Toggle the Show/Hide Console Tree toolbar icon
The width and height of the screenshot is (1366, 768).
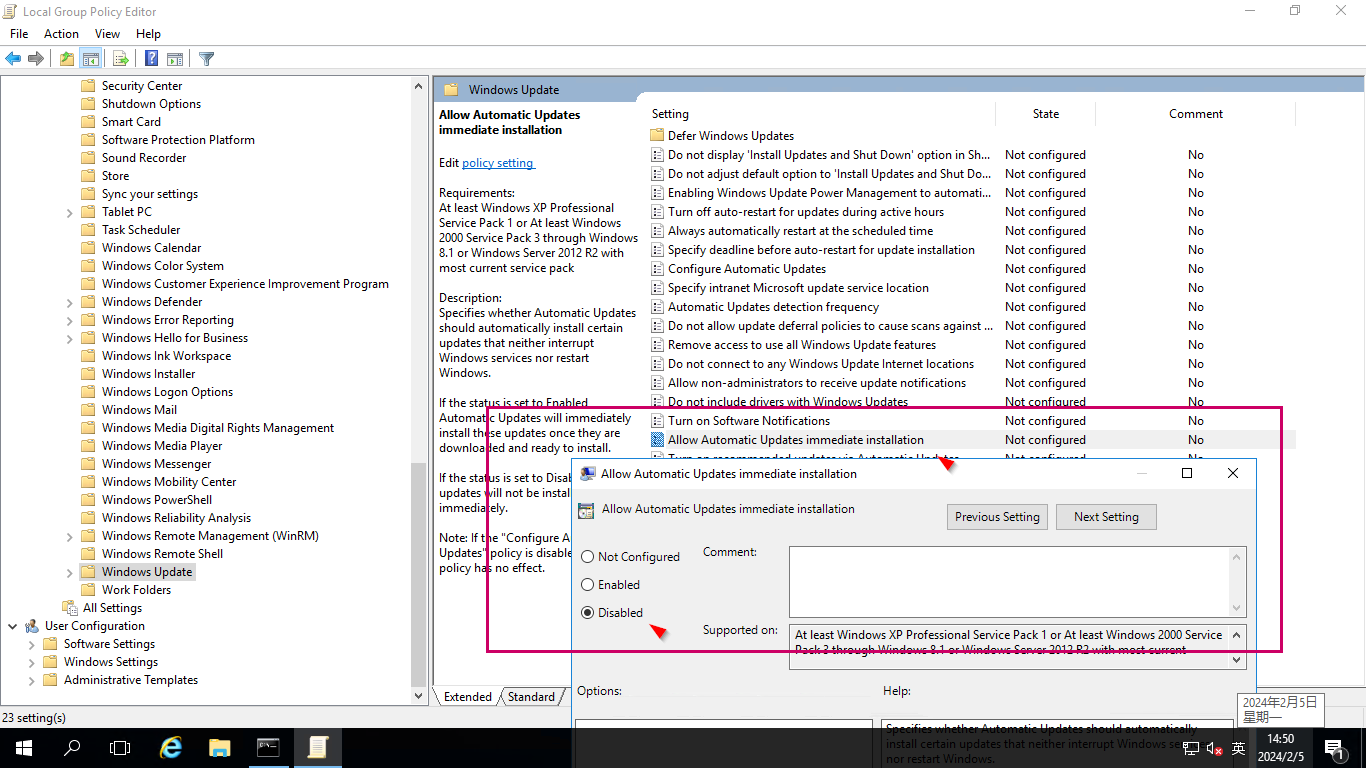click(x=90, y=59)
